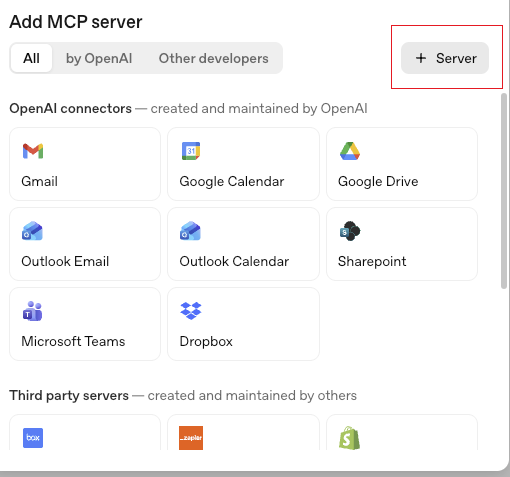510x477 pixels.
Task: Click the Outlook Calendar label text
Action: coord(234,261)
